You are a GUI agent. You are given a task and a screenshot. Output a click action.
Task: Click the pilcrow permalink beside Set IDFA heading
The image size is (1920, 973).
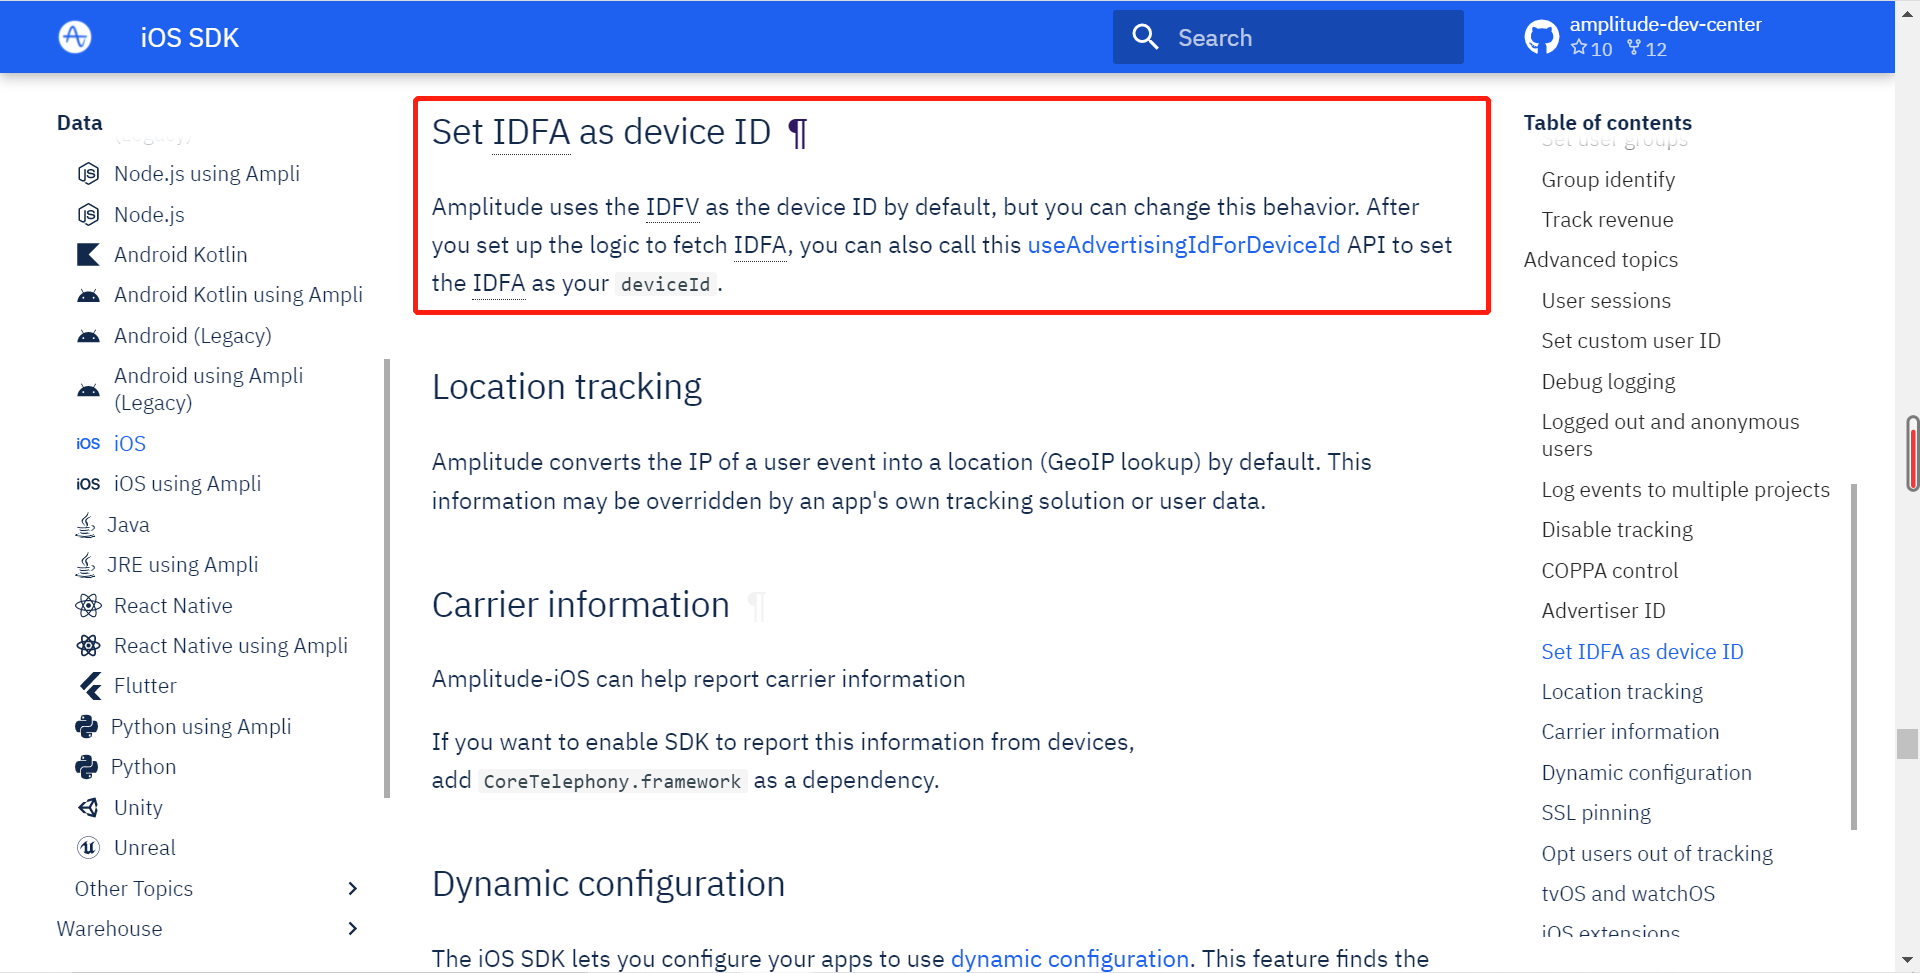pos(797,133)
